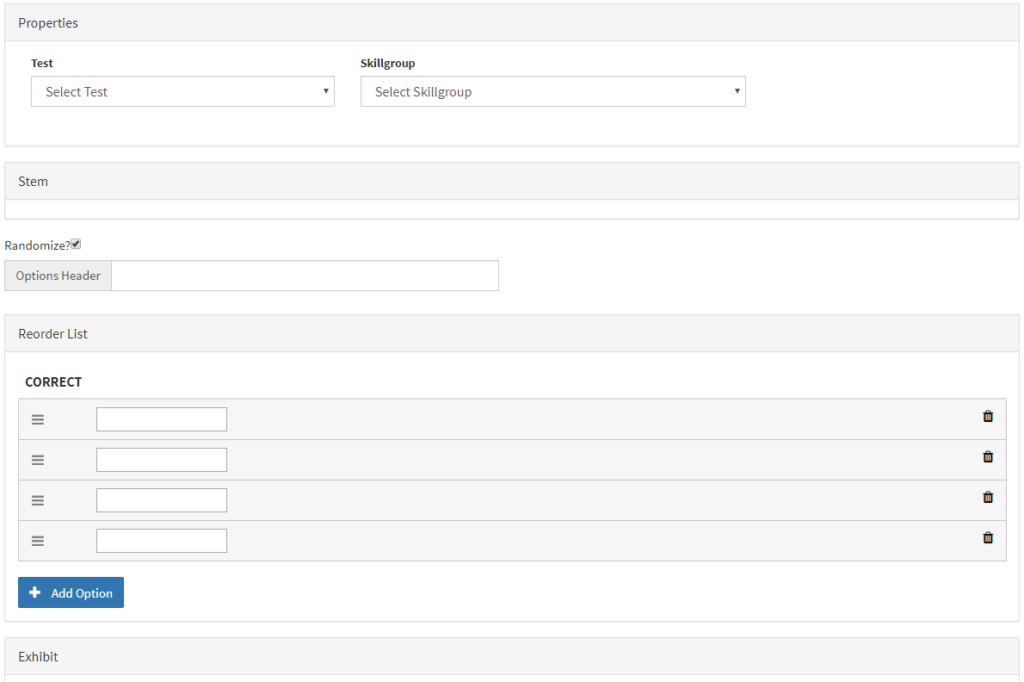This screenshot has width=1024, height=682.
Task: Click the delete icon on the fourth row
Action: click(988, 537)
